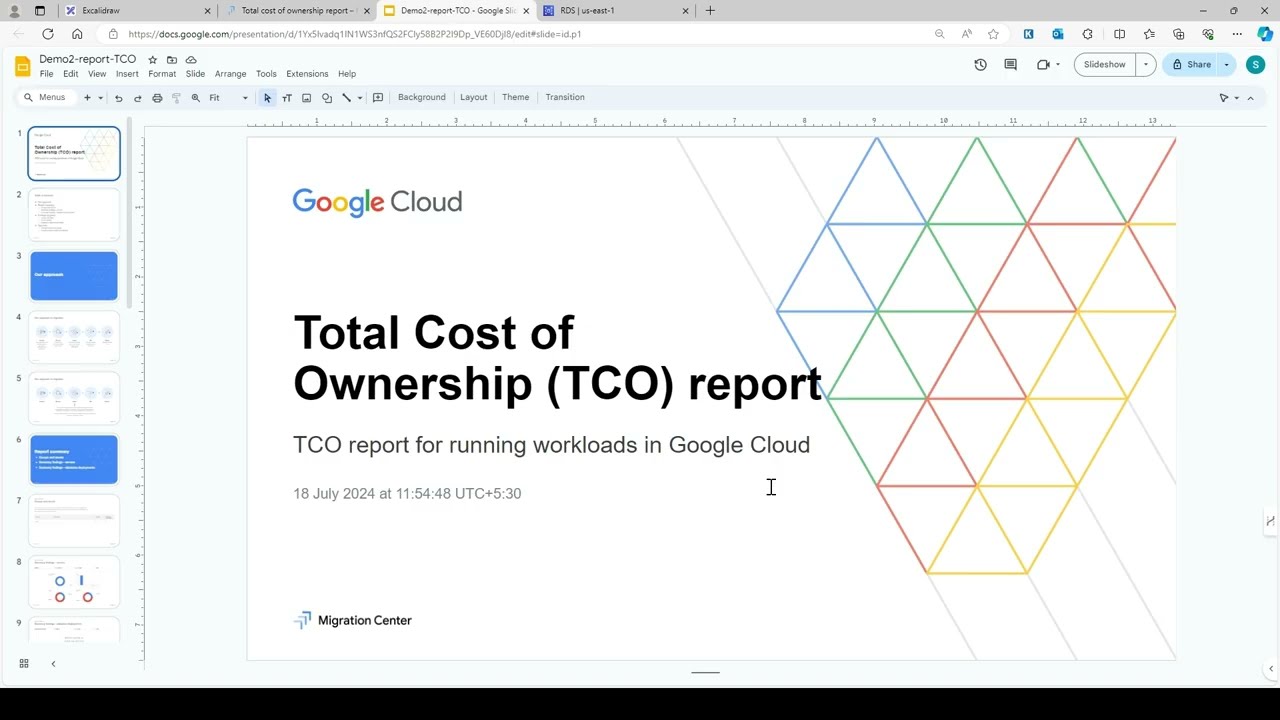This screenshot has height=720, width=1280.
Task: Click the undo arrow in the toolbar
Action: [118, 98]
